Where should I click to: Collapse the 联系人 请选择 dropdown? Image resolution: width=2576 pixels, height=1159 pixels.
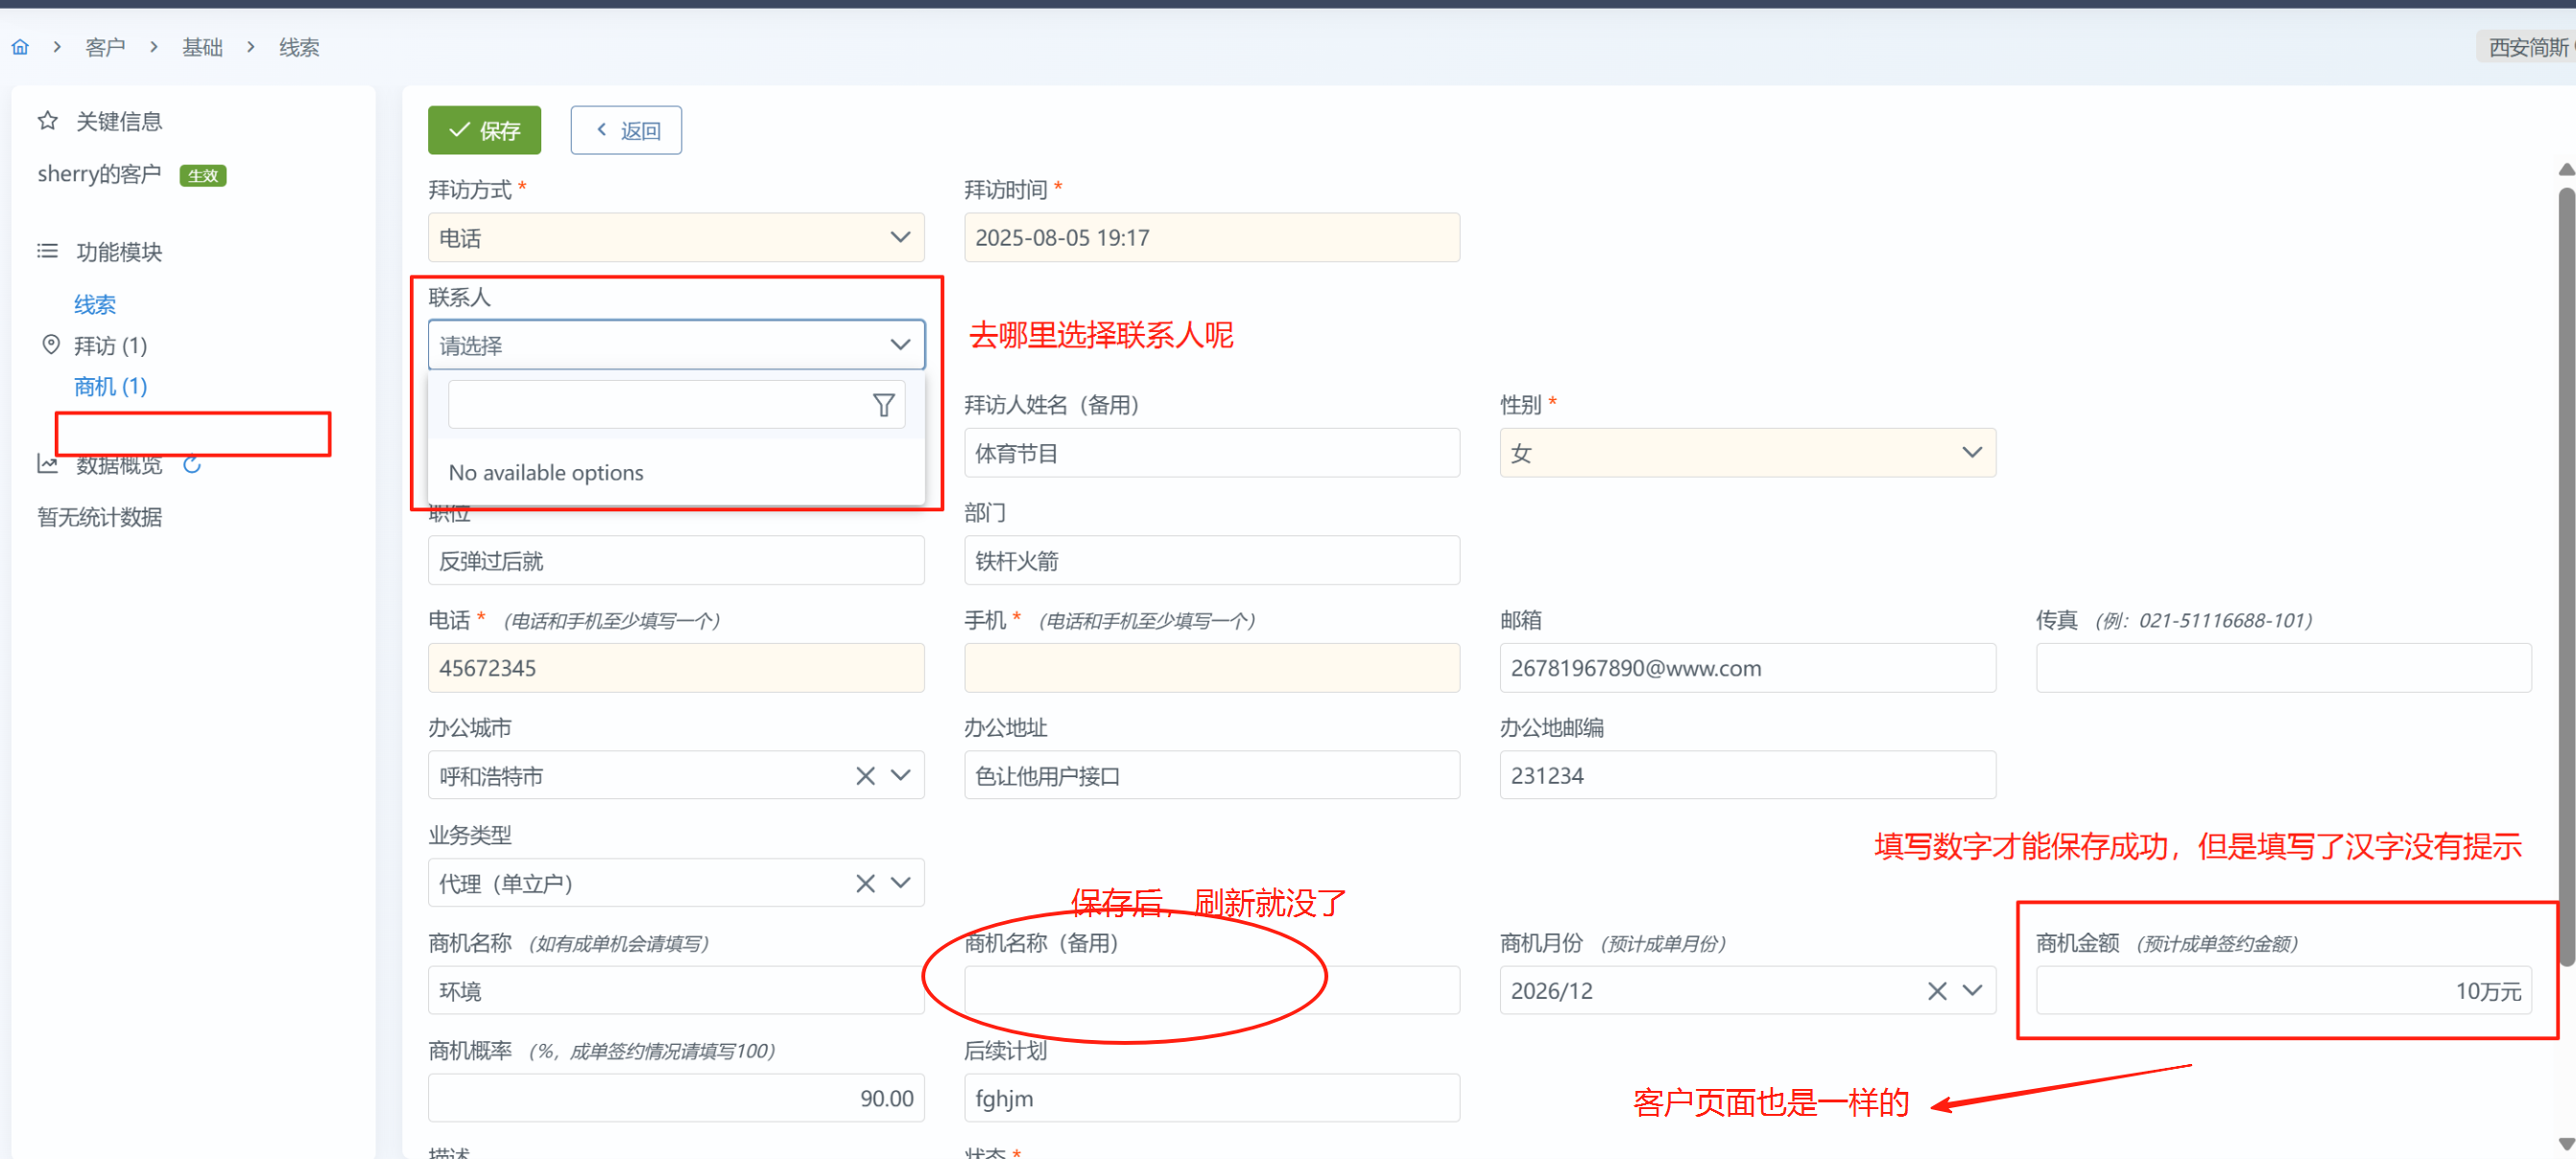point(900,345)
